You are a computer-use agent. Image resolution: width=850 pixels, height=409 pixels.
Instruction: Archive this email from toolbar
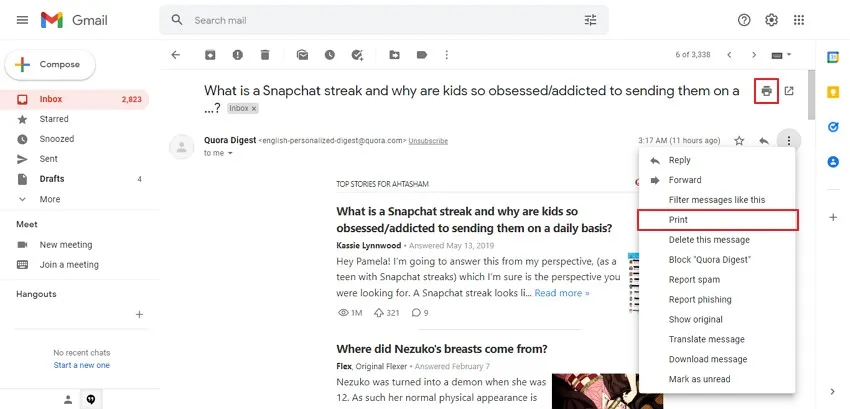coord(210,55)
